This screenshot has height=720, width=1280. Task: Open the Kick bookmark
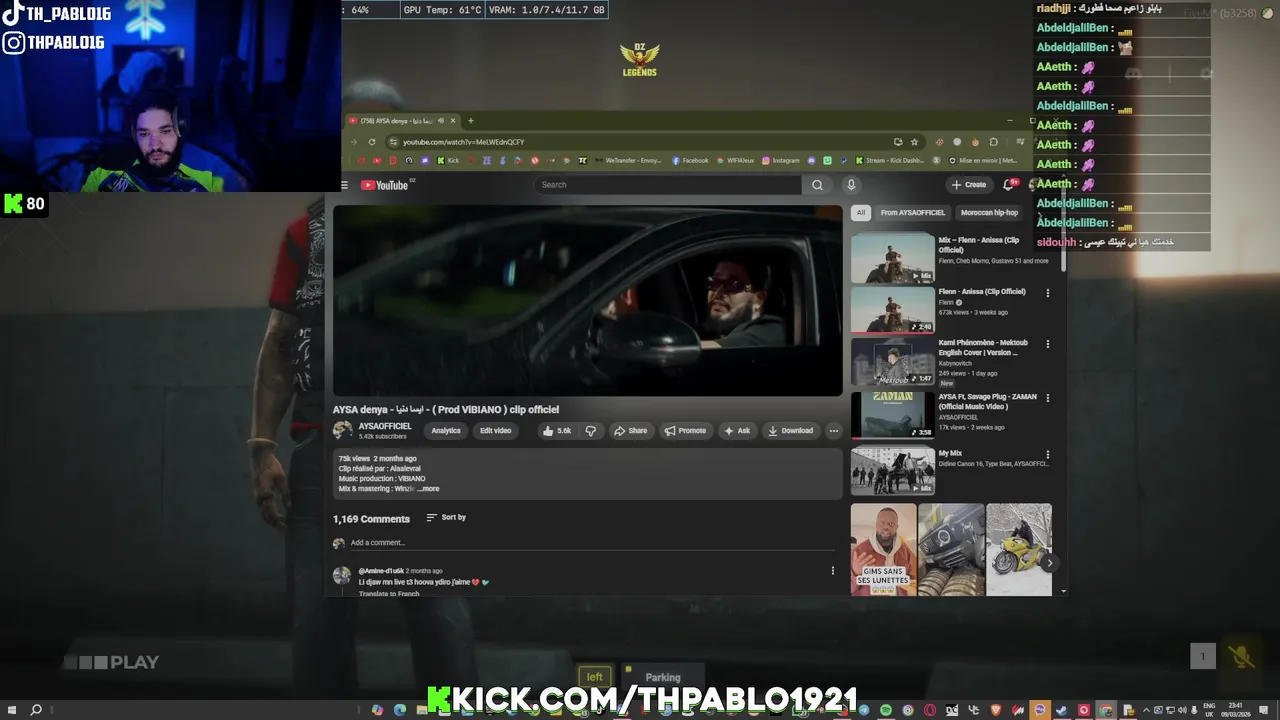448,160
